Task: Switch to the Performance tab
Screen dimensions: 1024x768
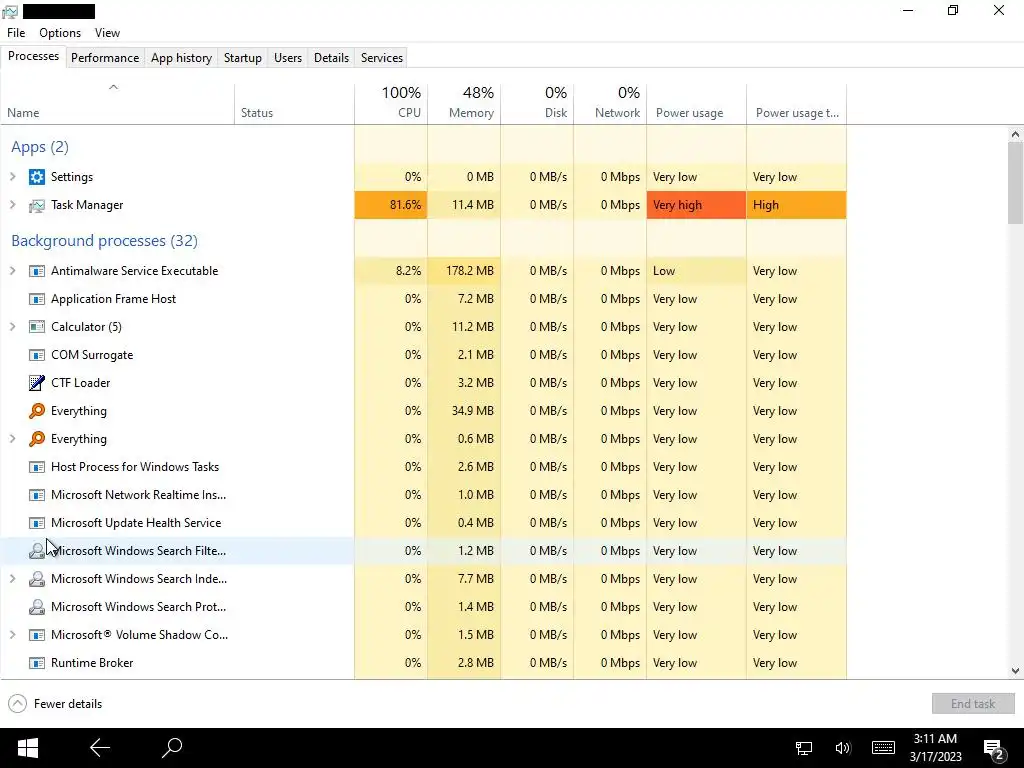Action: point(105,57)
